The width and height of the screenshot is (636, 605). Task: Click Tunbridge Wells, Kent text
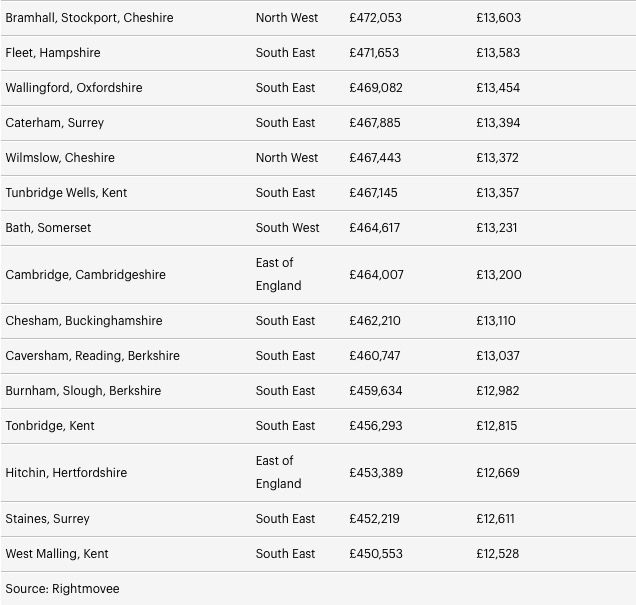tap(66, 193)
